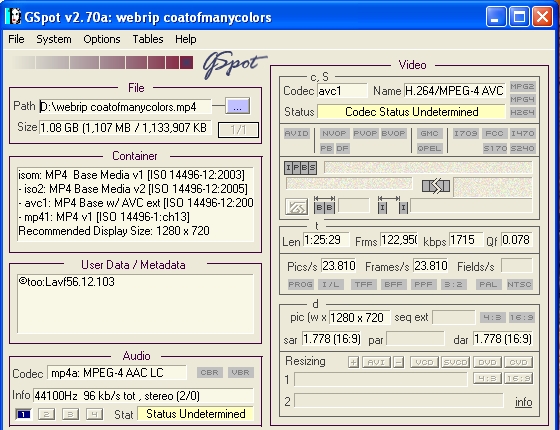Click the double-arrow frame order icon

pos(436,186)
